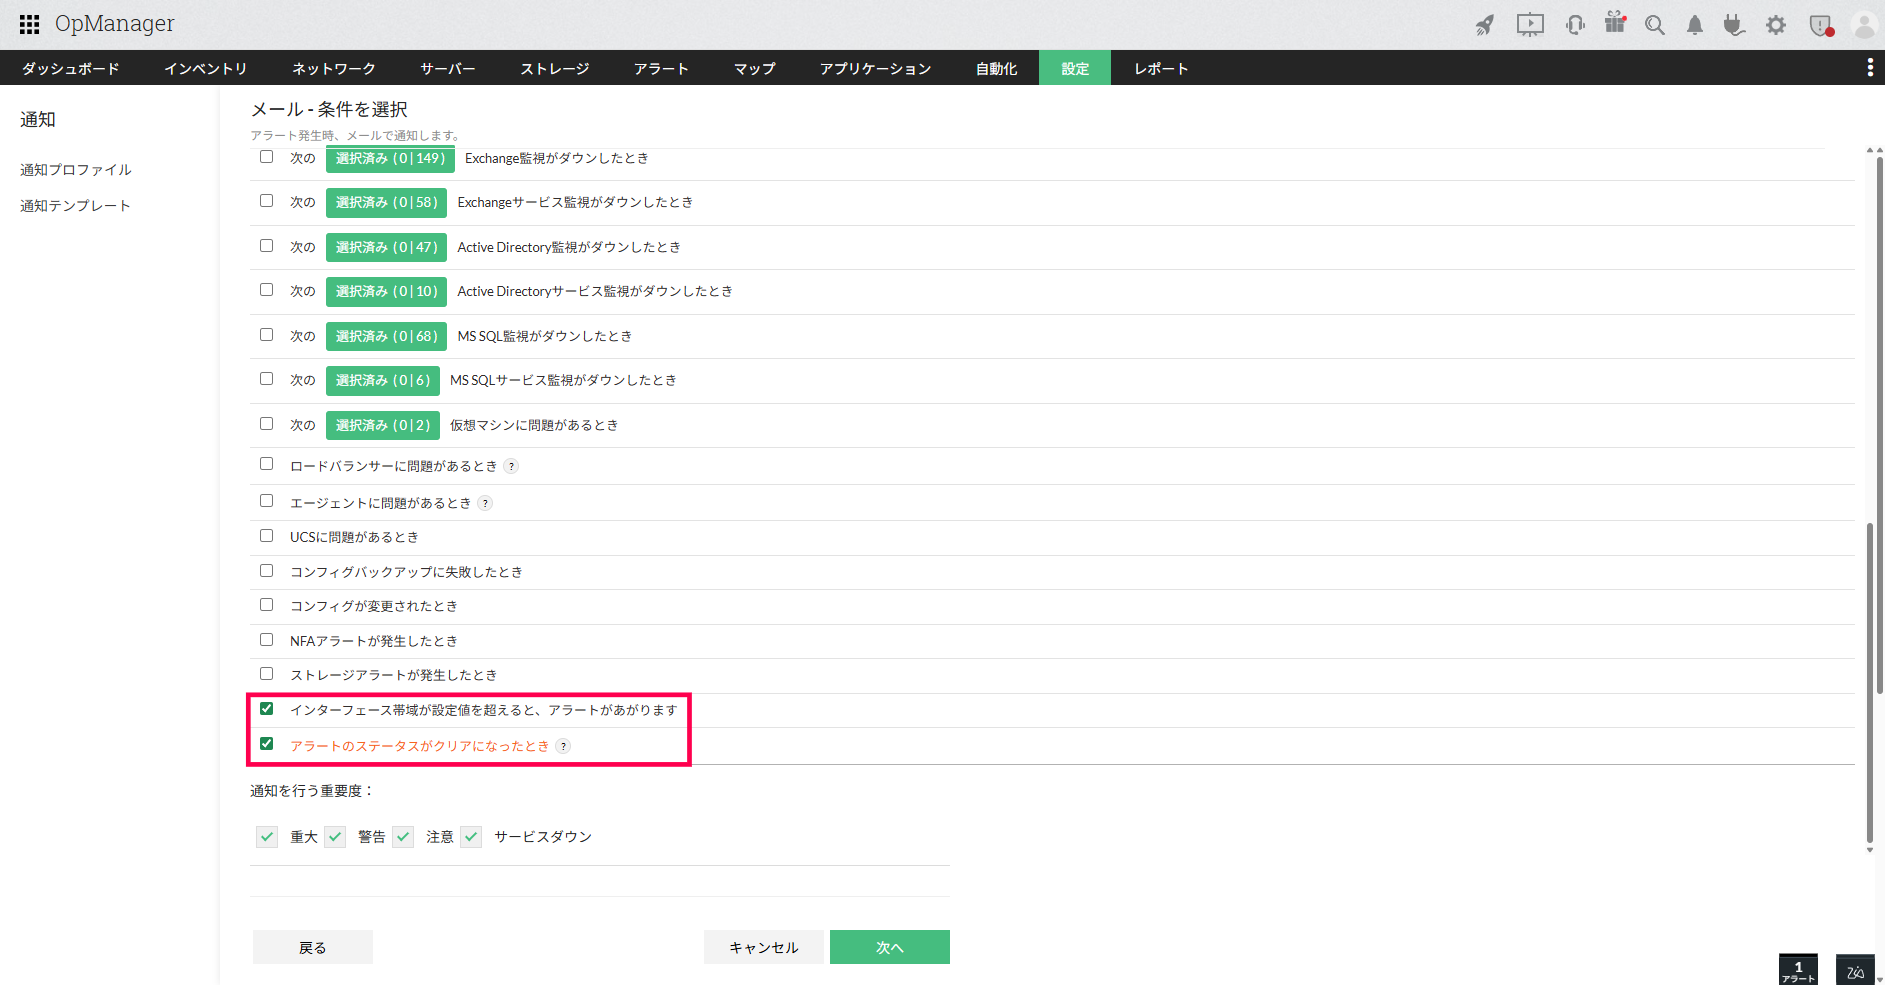
Task: Open the Zia assistant button
Action: tap(1855, 969)
